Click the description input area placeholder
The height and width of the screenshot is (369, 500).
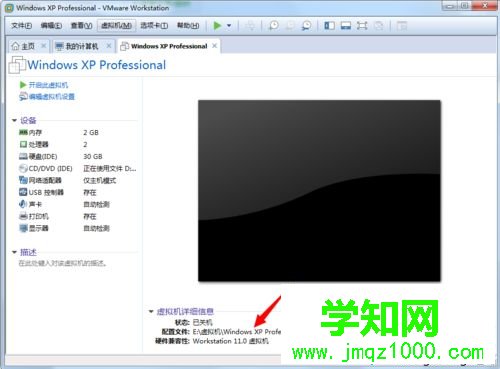click(x=63, y=263)
